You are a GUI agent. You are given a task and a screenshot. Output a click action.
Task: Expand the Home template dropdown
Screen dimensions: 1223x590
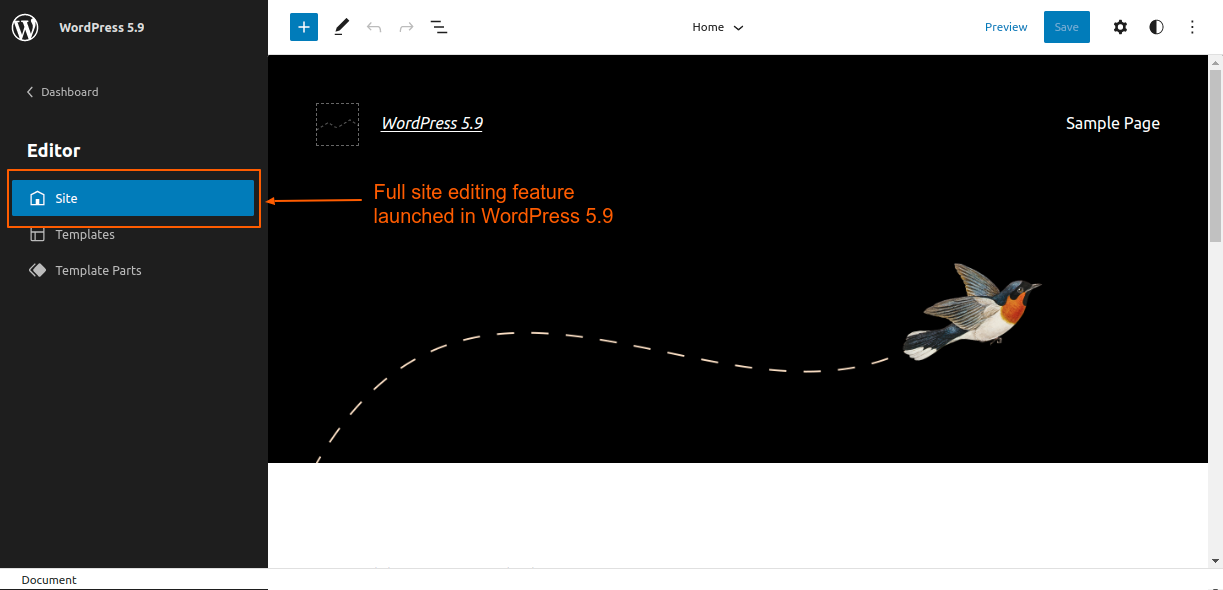click(718, 27)
